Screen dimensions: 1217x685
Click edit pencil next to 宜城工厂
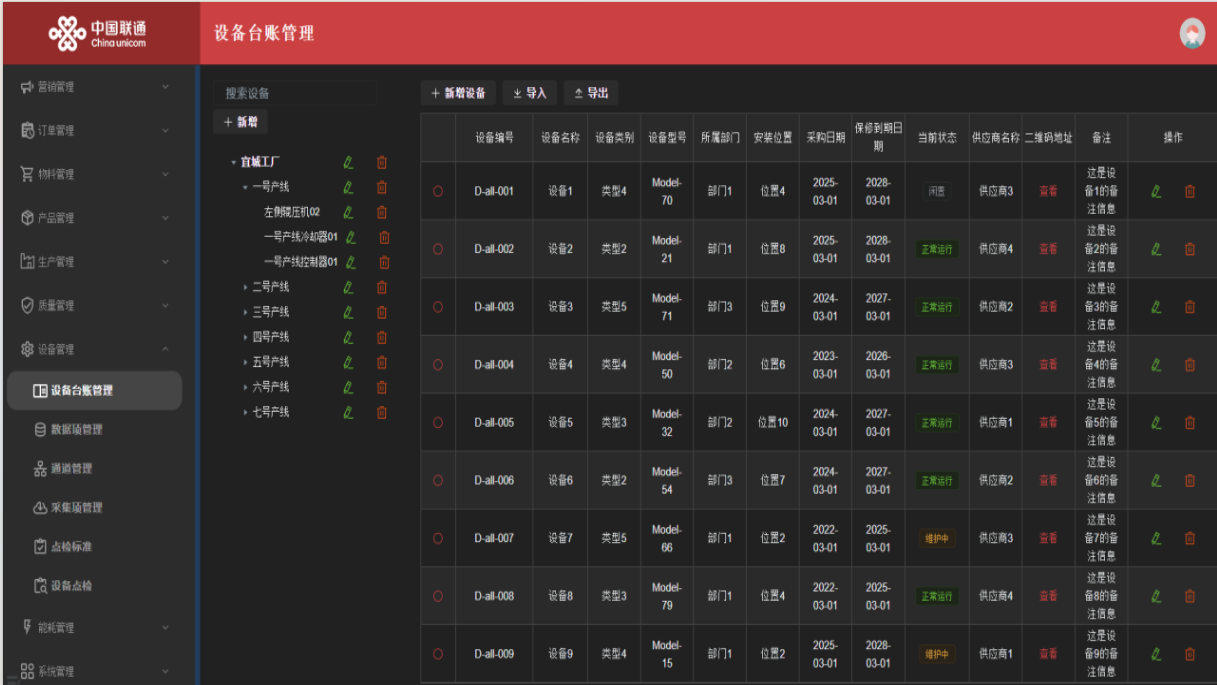(x=348, y=162)
